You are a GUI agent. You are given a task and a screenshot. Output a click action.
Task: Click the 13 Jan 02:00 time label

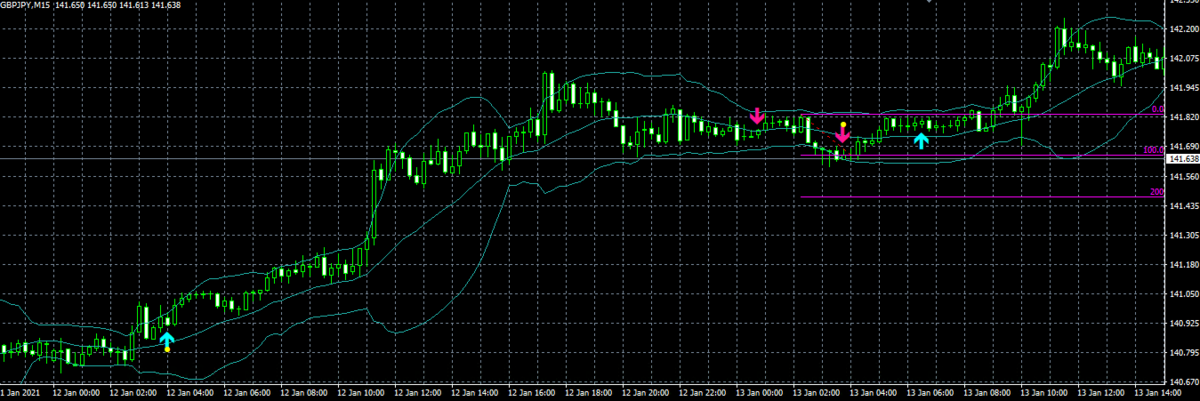818,394
